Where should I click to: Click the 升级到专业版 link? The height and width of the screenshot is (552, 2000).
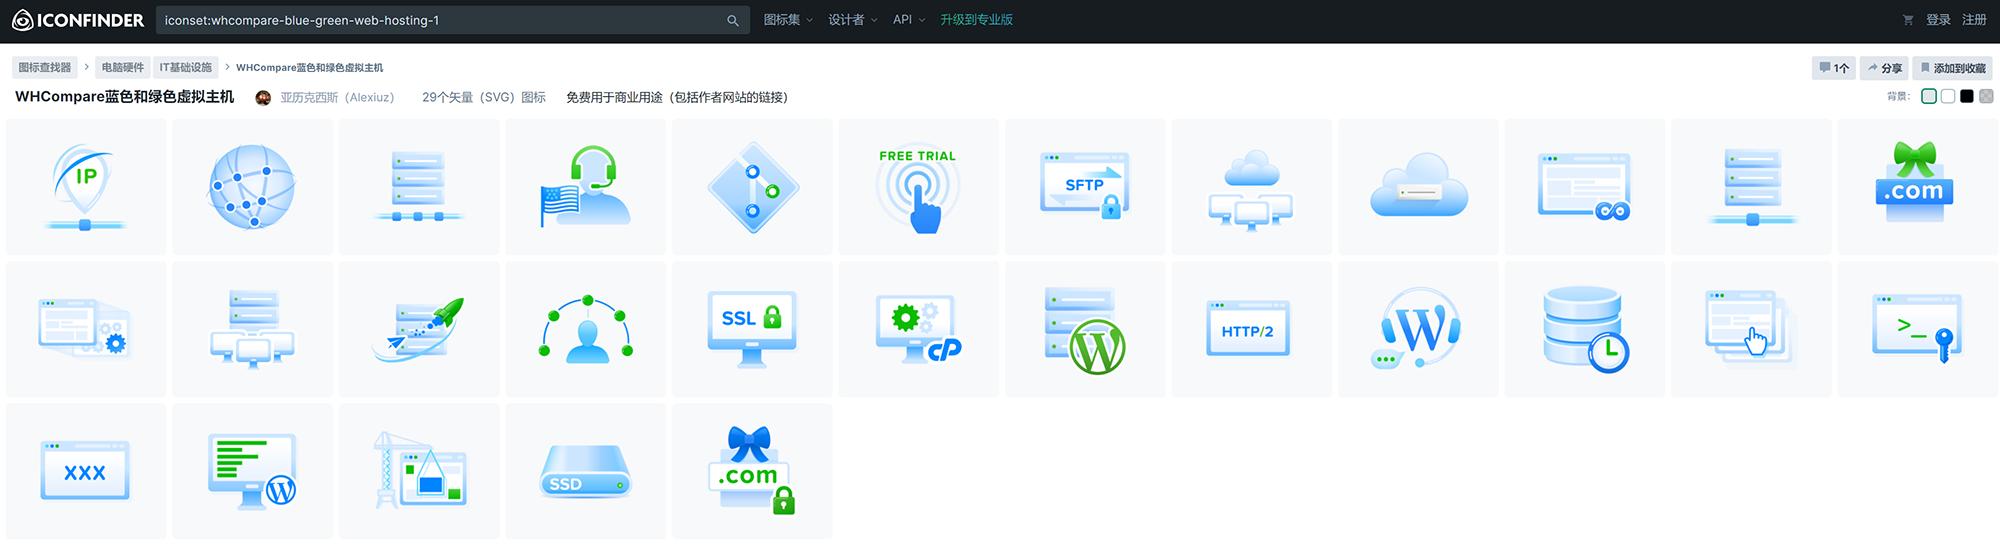pyautogui.click(x=976, y=20)
